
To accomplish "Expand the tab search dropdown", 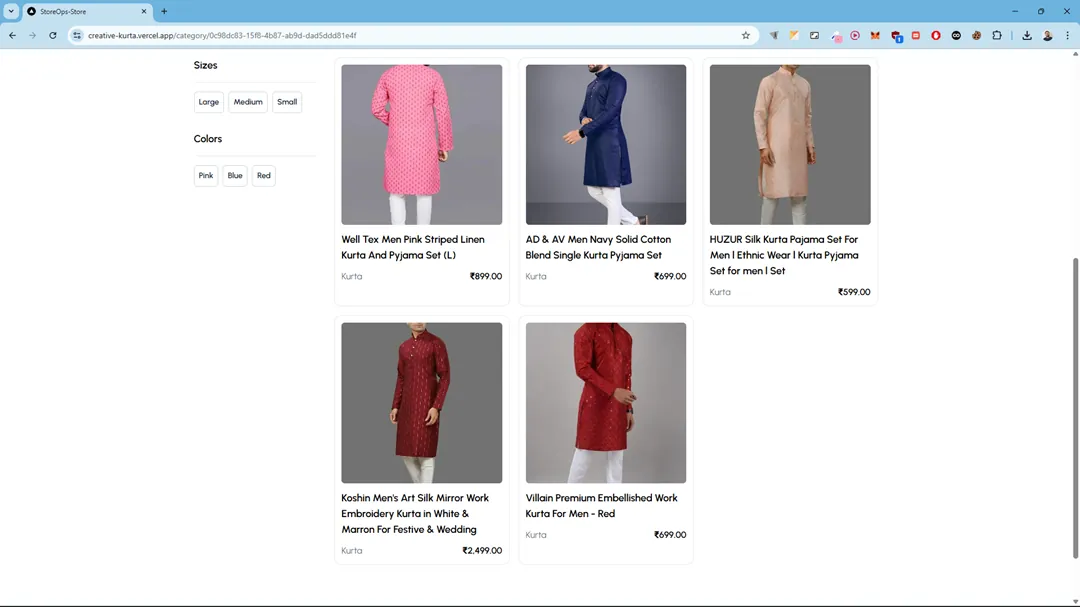I will [11, 11].
